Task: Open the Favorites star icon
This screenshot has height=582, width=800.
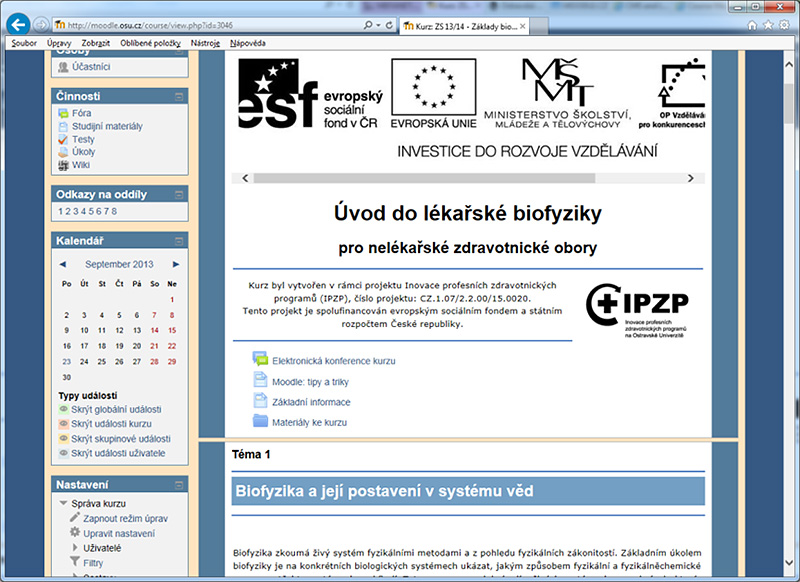Action: [768, 25]
